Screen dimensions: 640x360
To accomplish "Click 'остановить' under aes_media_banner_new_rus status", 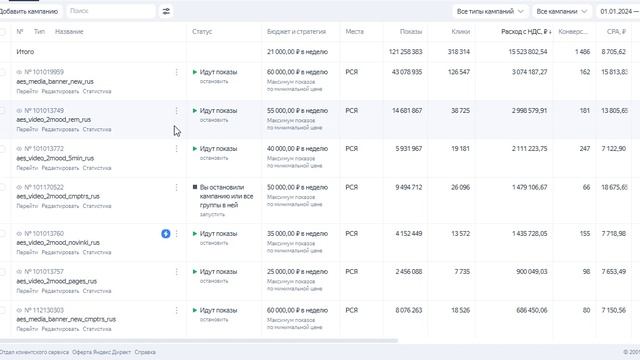I will click(x=214, y=82).
